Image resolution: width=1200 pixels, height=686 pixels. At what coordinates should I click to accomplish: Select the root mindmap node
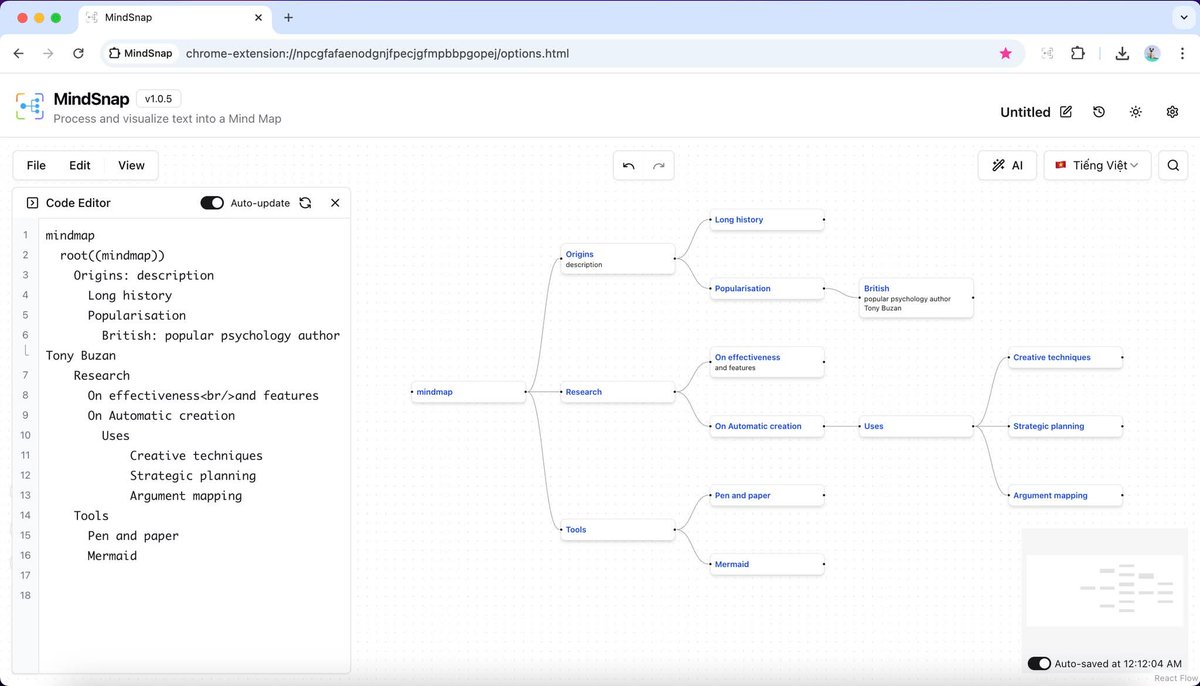[x=469, y=392]
